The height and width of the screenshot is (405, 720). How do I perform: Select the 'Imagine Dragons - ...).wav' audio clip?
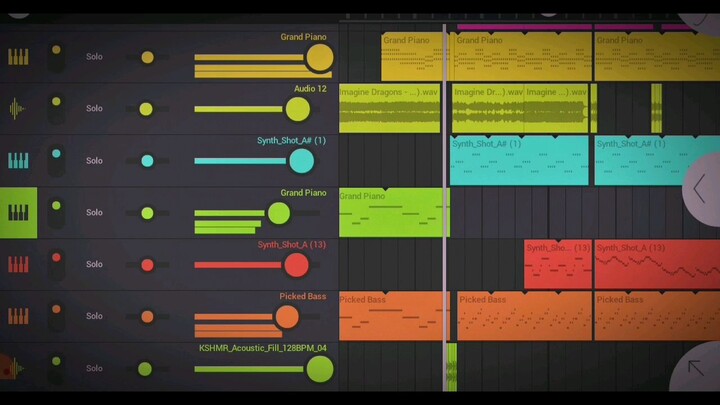pyautogui.click(x=389, y=109)
